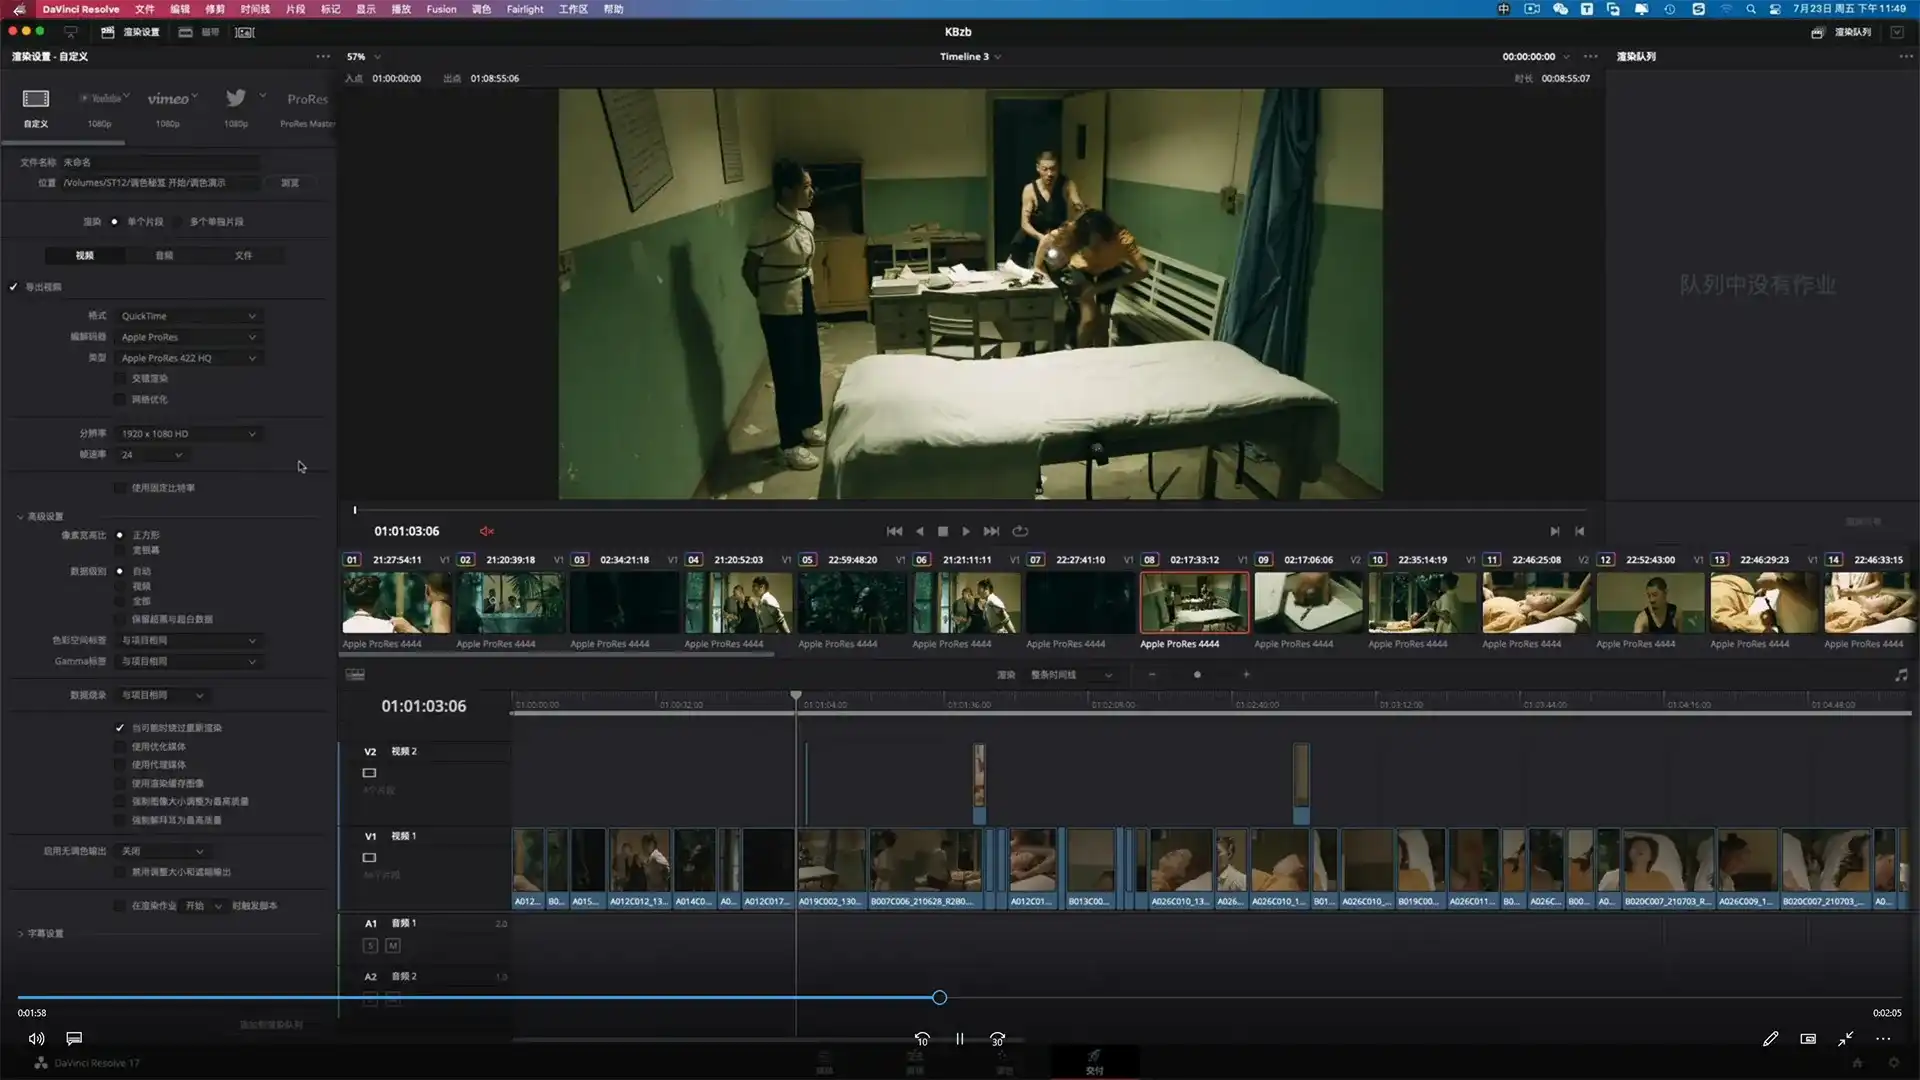This screenshot has width=1920, height=1080.
Task: Open the 渲染队列 panel icon top right
Action: click(1820, 32)
